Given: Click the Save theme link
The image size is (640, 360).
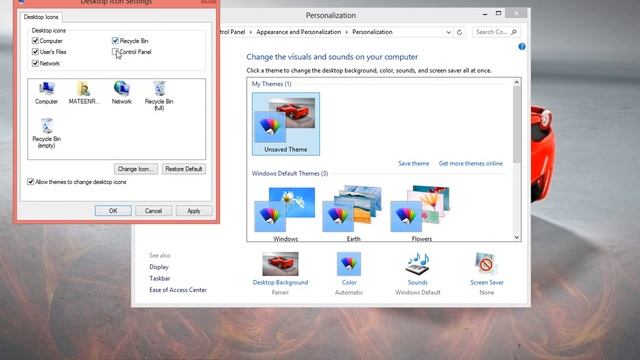Looking at the screenshot, I should pos(413,163).
